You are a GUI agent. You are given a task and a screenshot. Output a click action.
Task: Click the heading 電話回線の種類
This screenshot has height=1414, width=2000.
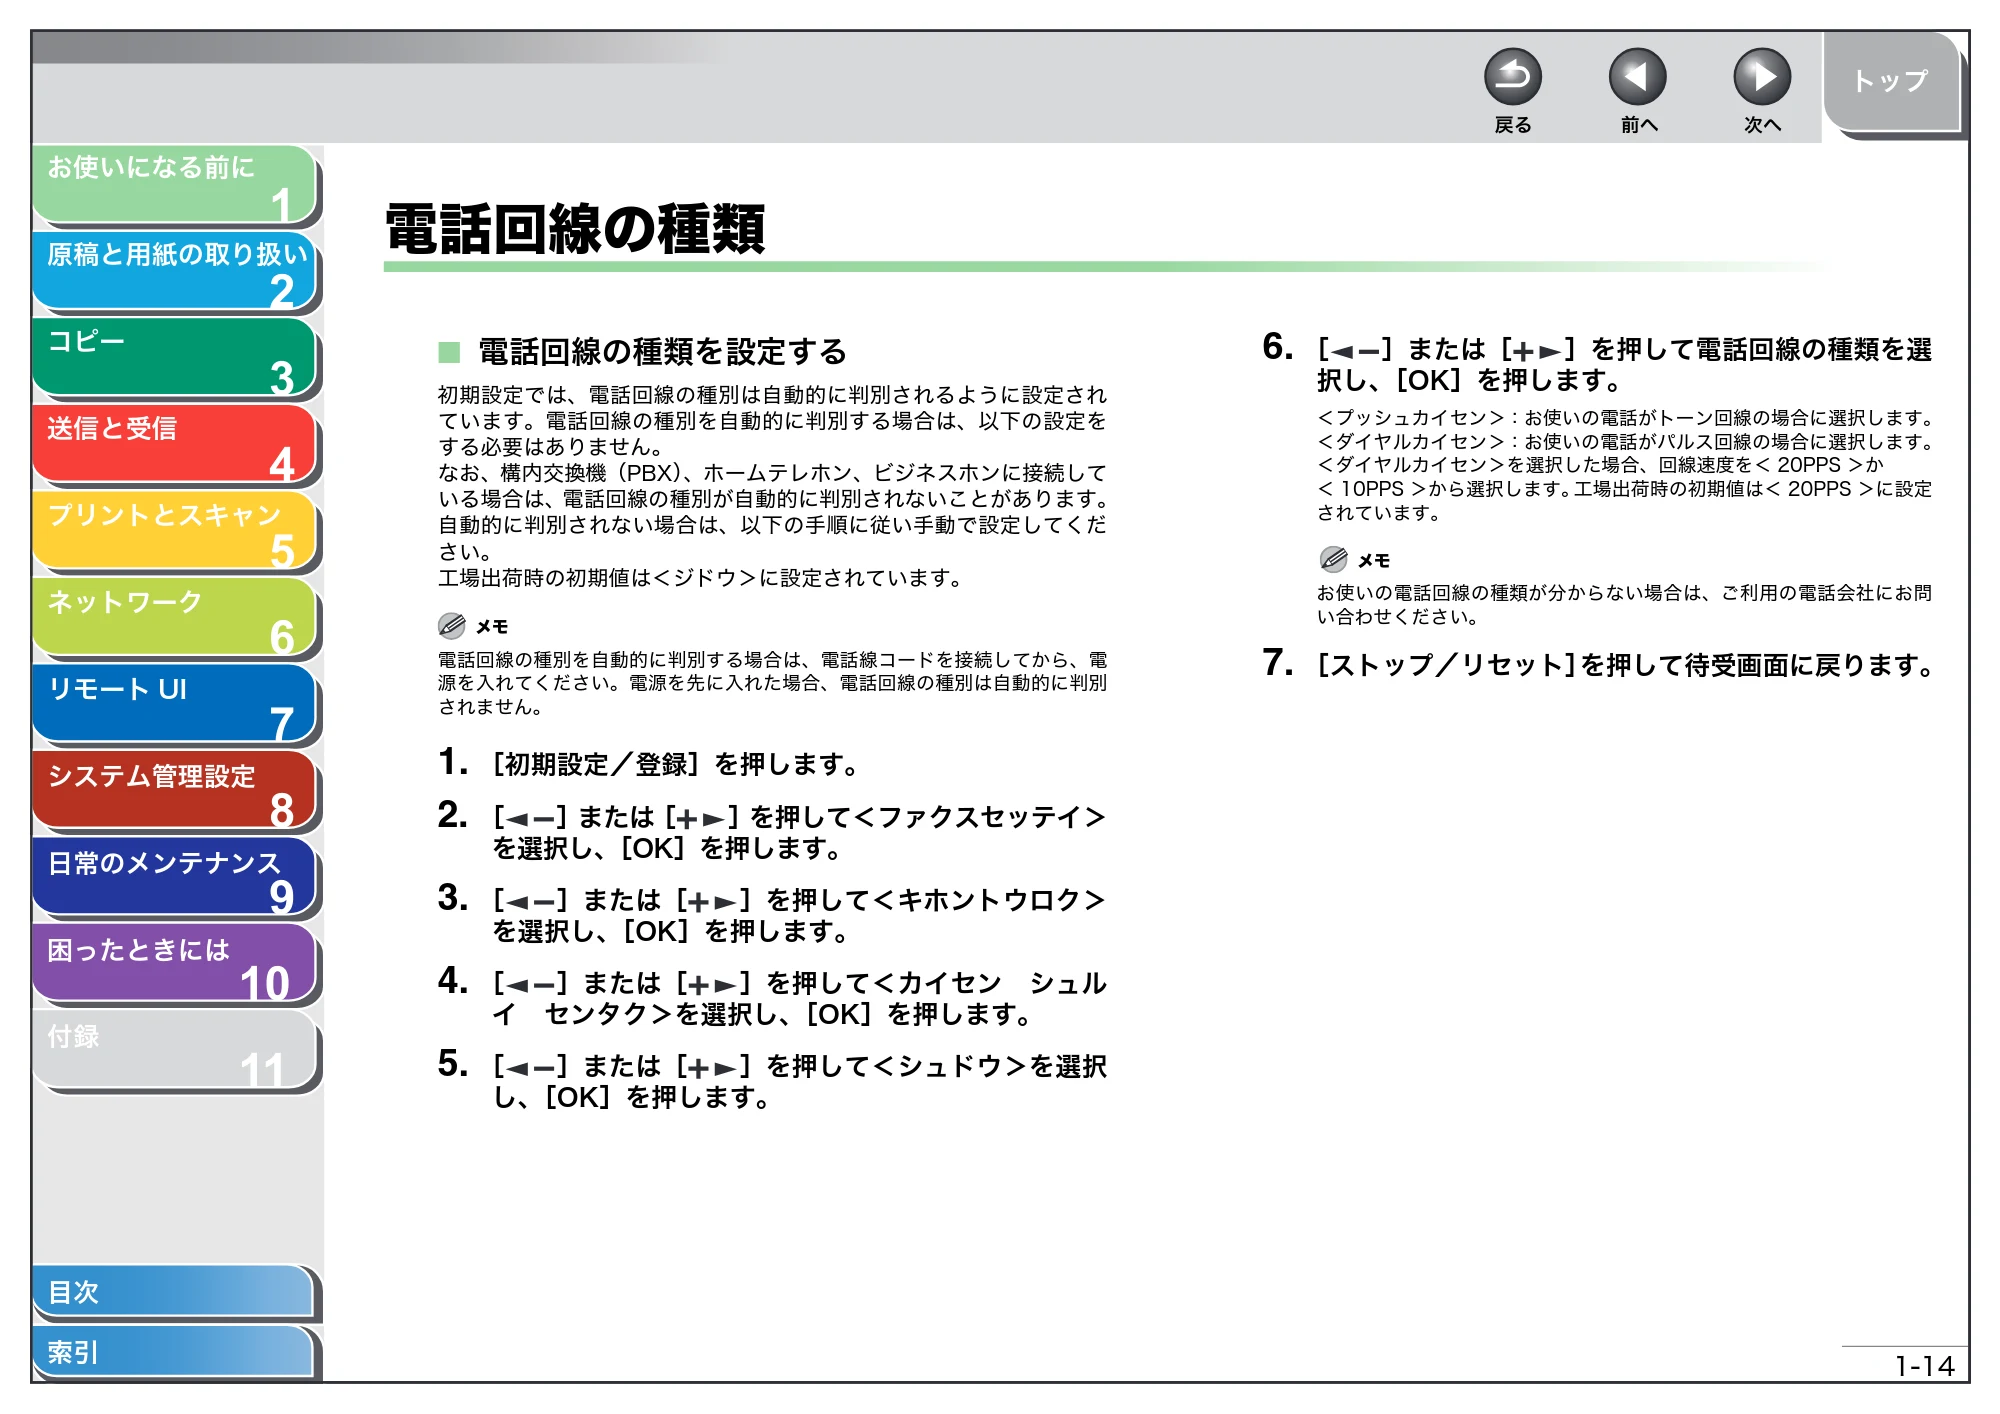click(x=575, y=230)
